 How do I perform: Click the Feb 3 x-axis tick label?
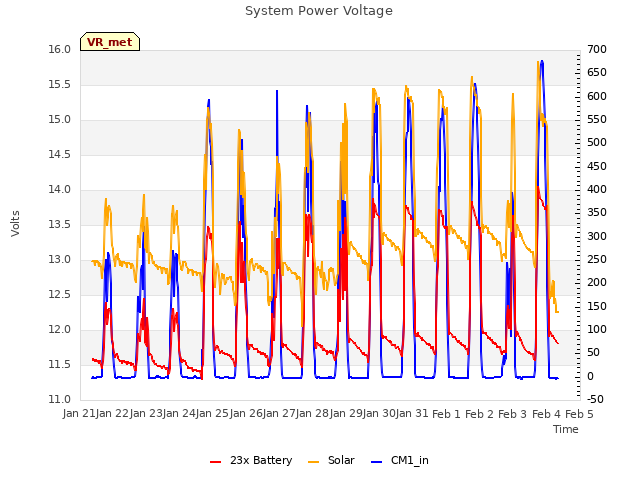(x=513, y=414)
